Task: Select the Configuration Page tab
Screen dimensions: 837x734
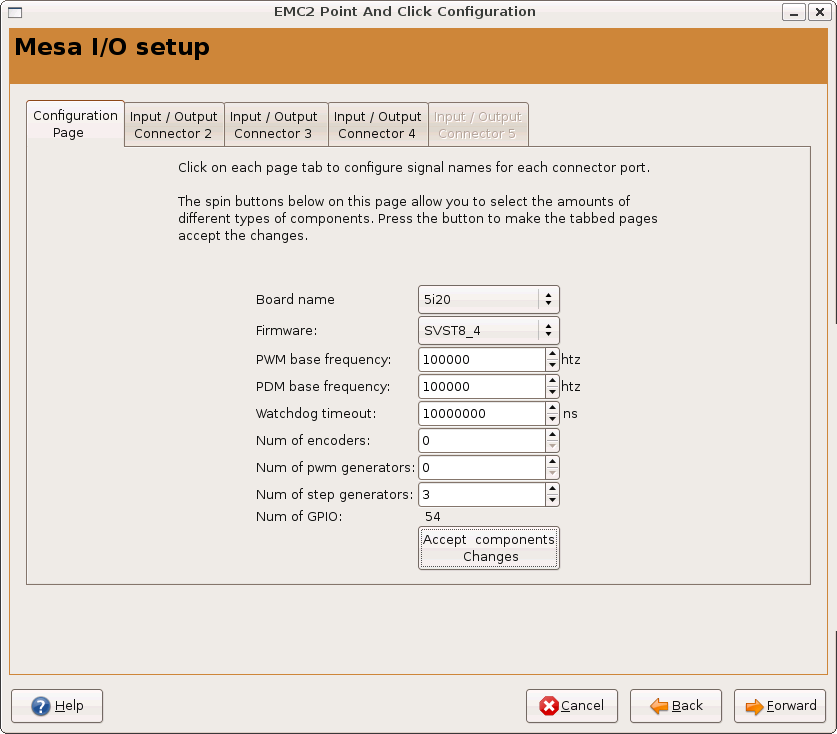Action: pos(75,124)
